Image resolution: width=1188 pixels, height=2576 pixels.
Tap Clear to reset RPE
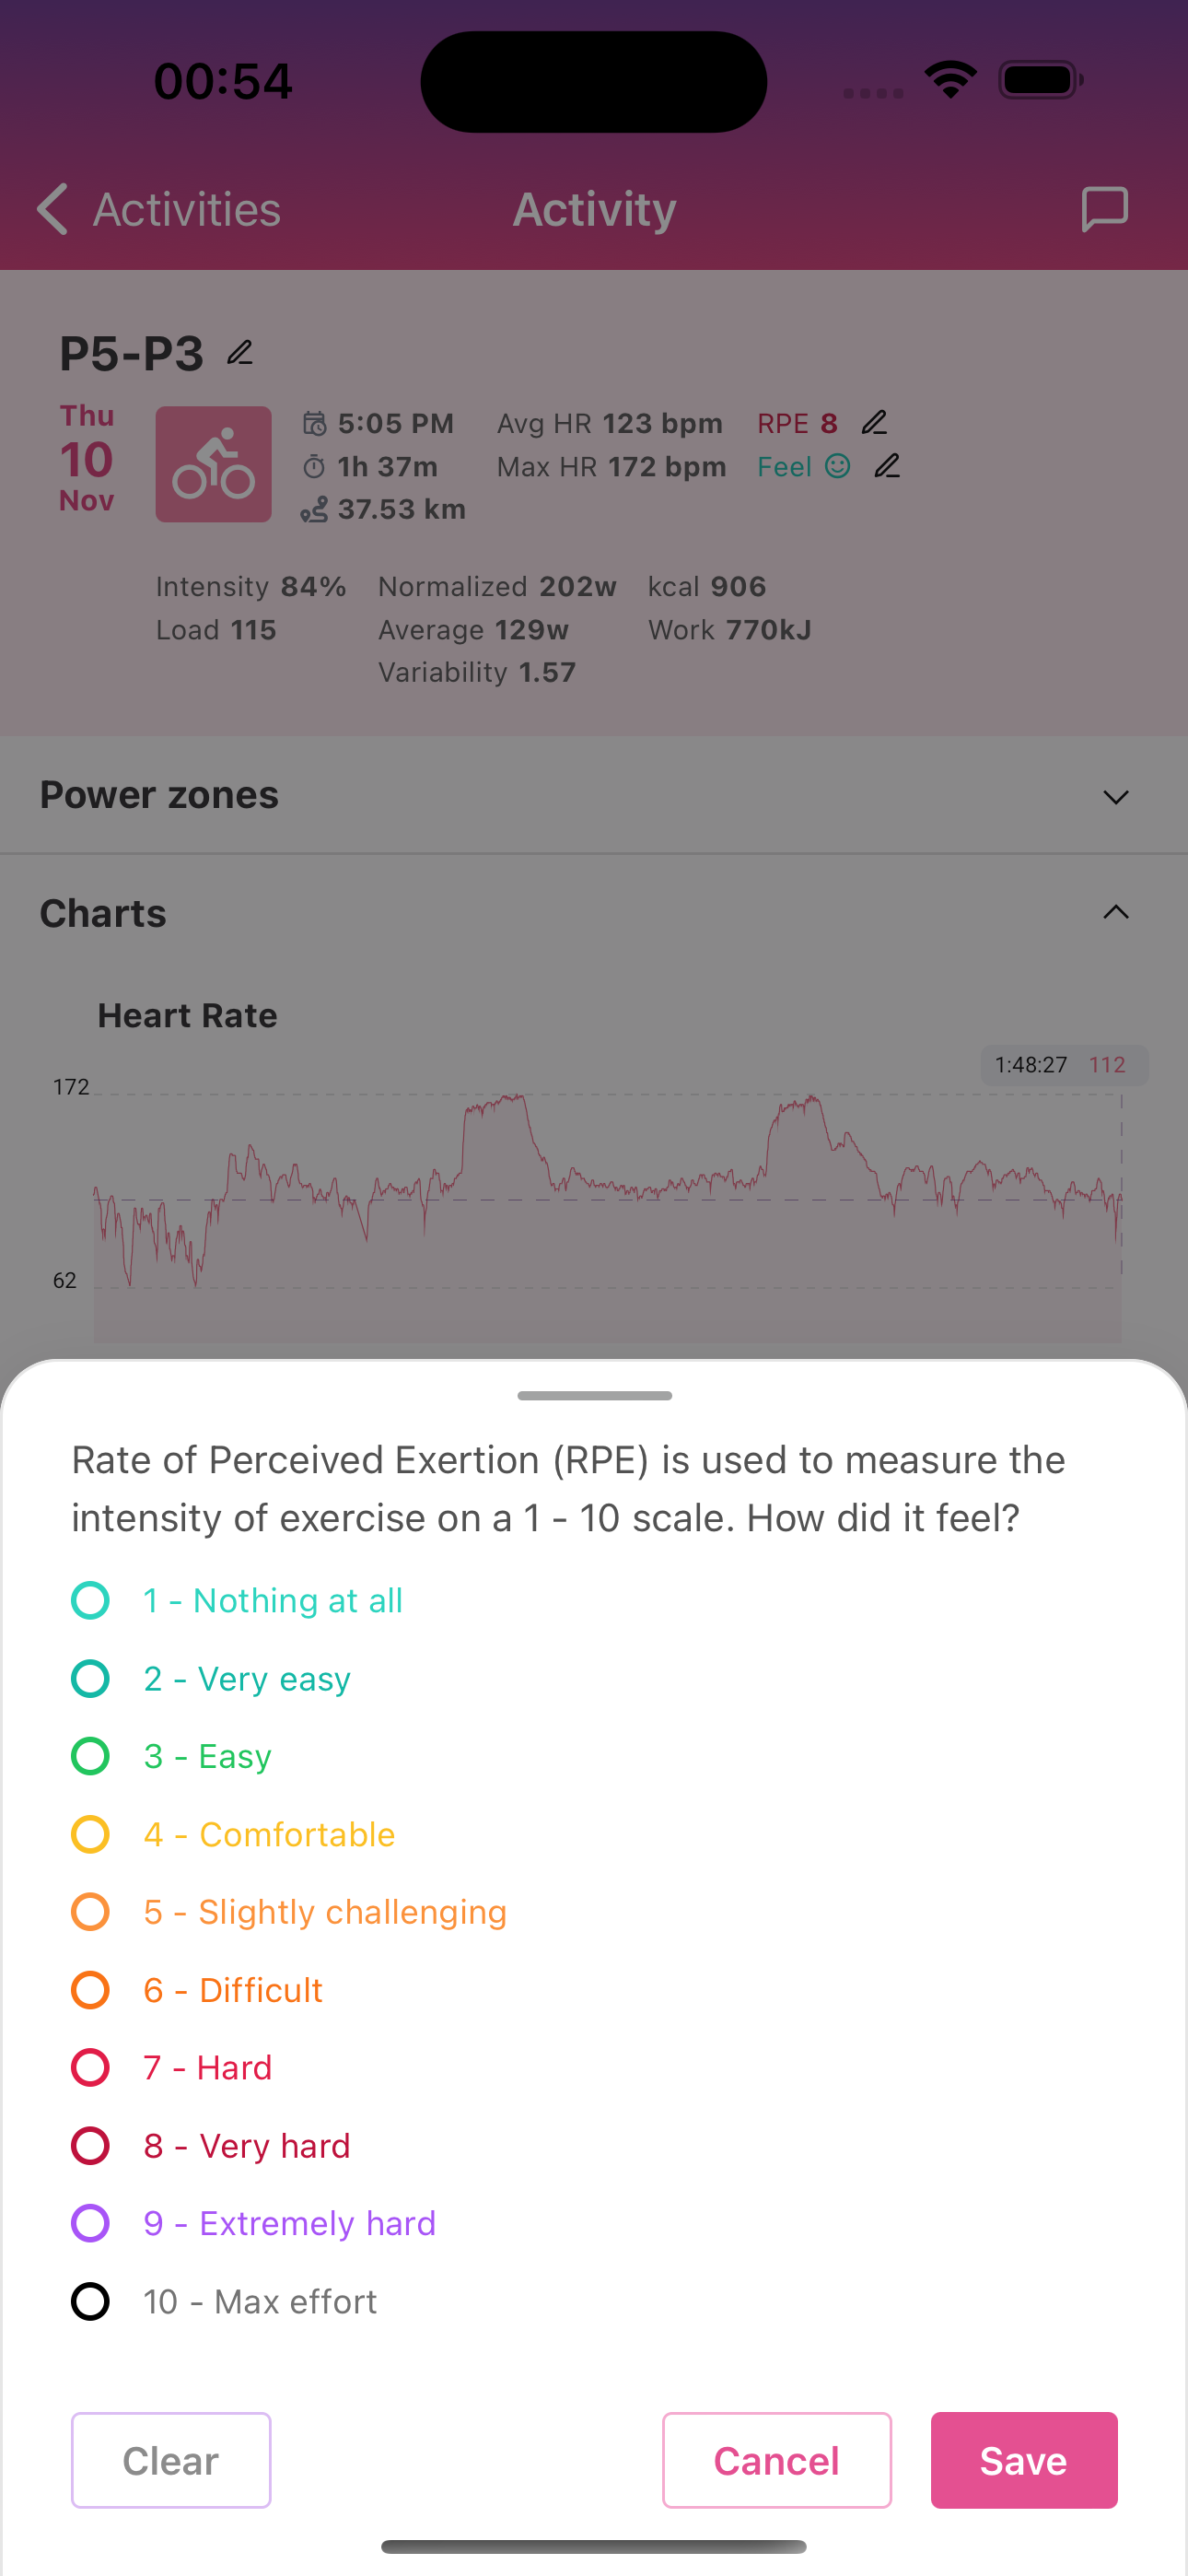[171, 2460]
